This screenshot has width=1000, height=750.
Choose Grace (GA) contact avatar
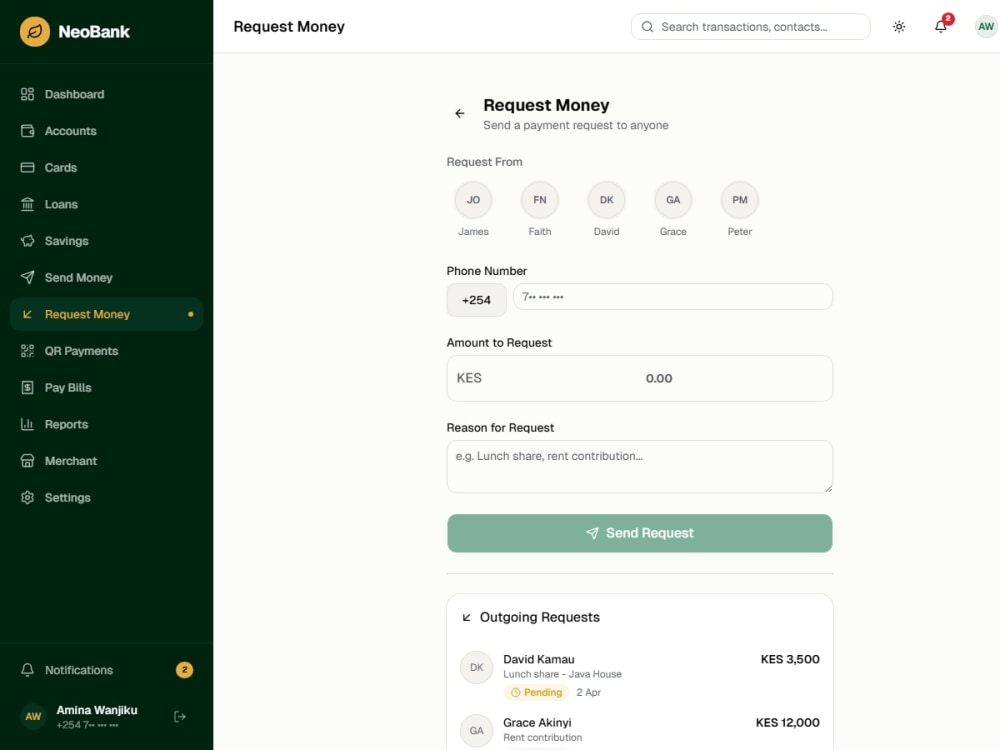click(673, 200)
